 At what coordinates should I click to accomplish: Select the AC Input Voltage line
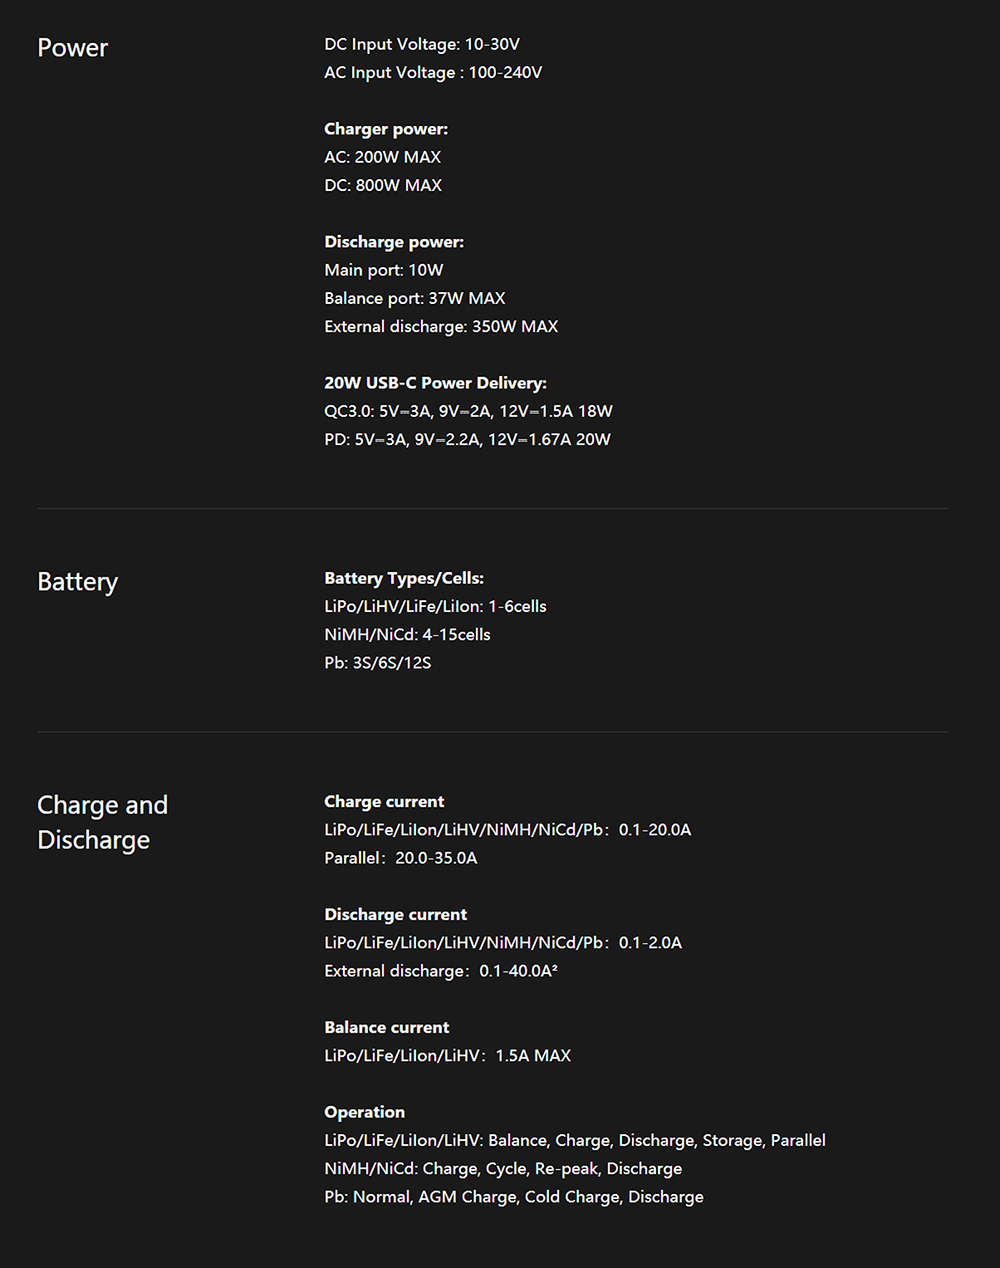pos(433,72)
